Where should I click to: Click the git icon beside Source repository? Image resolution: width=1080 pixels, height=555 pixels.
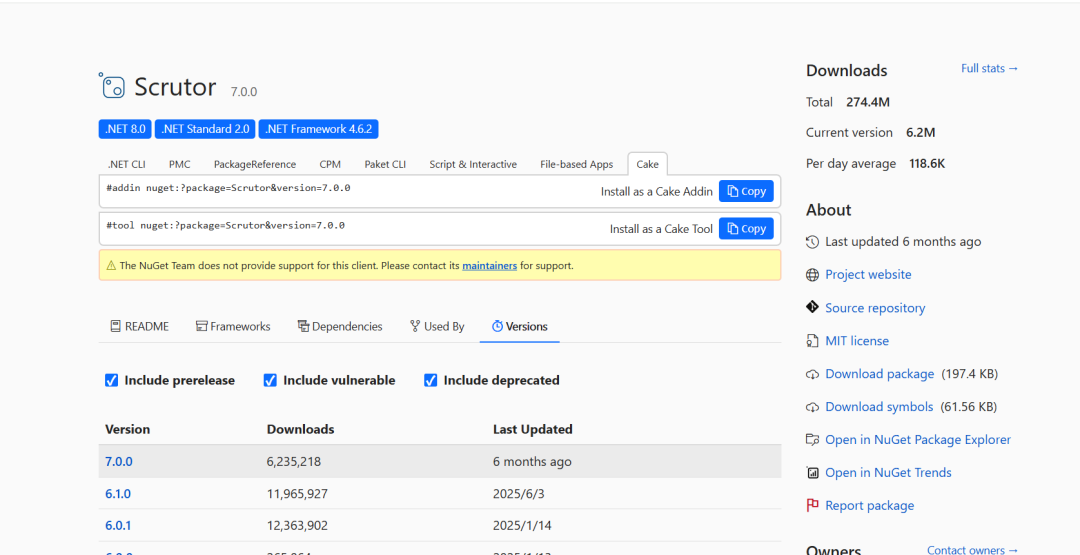click(x=813, y=307)
